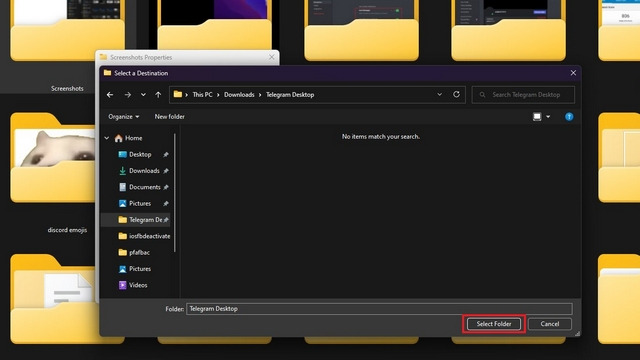The width and height of the screenshot is (640, 360).
Task: Go forward using the Forward arrow
Action: tap(128, 95)
